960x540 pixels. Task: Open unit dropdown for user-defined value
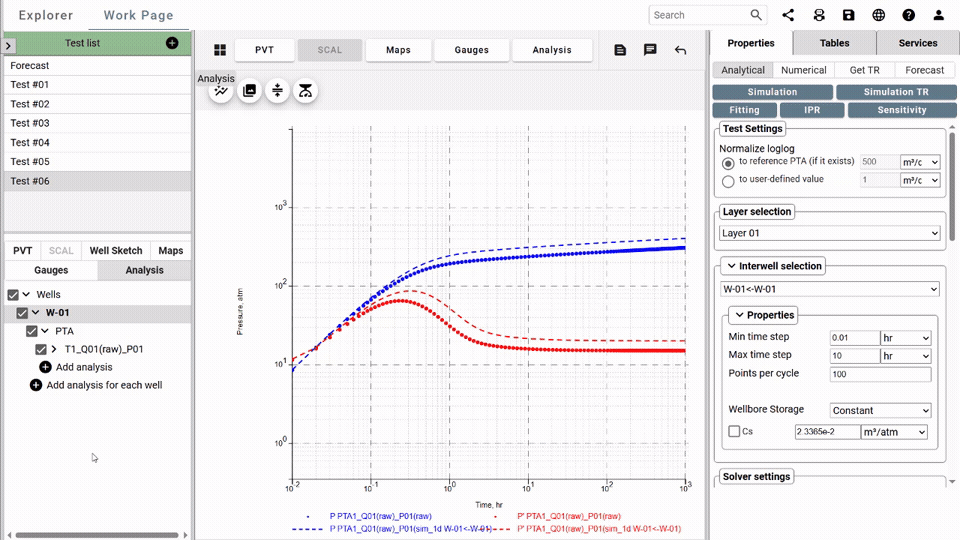pos(920,180)
